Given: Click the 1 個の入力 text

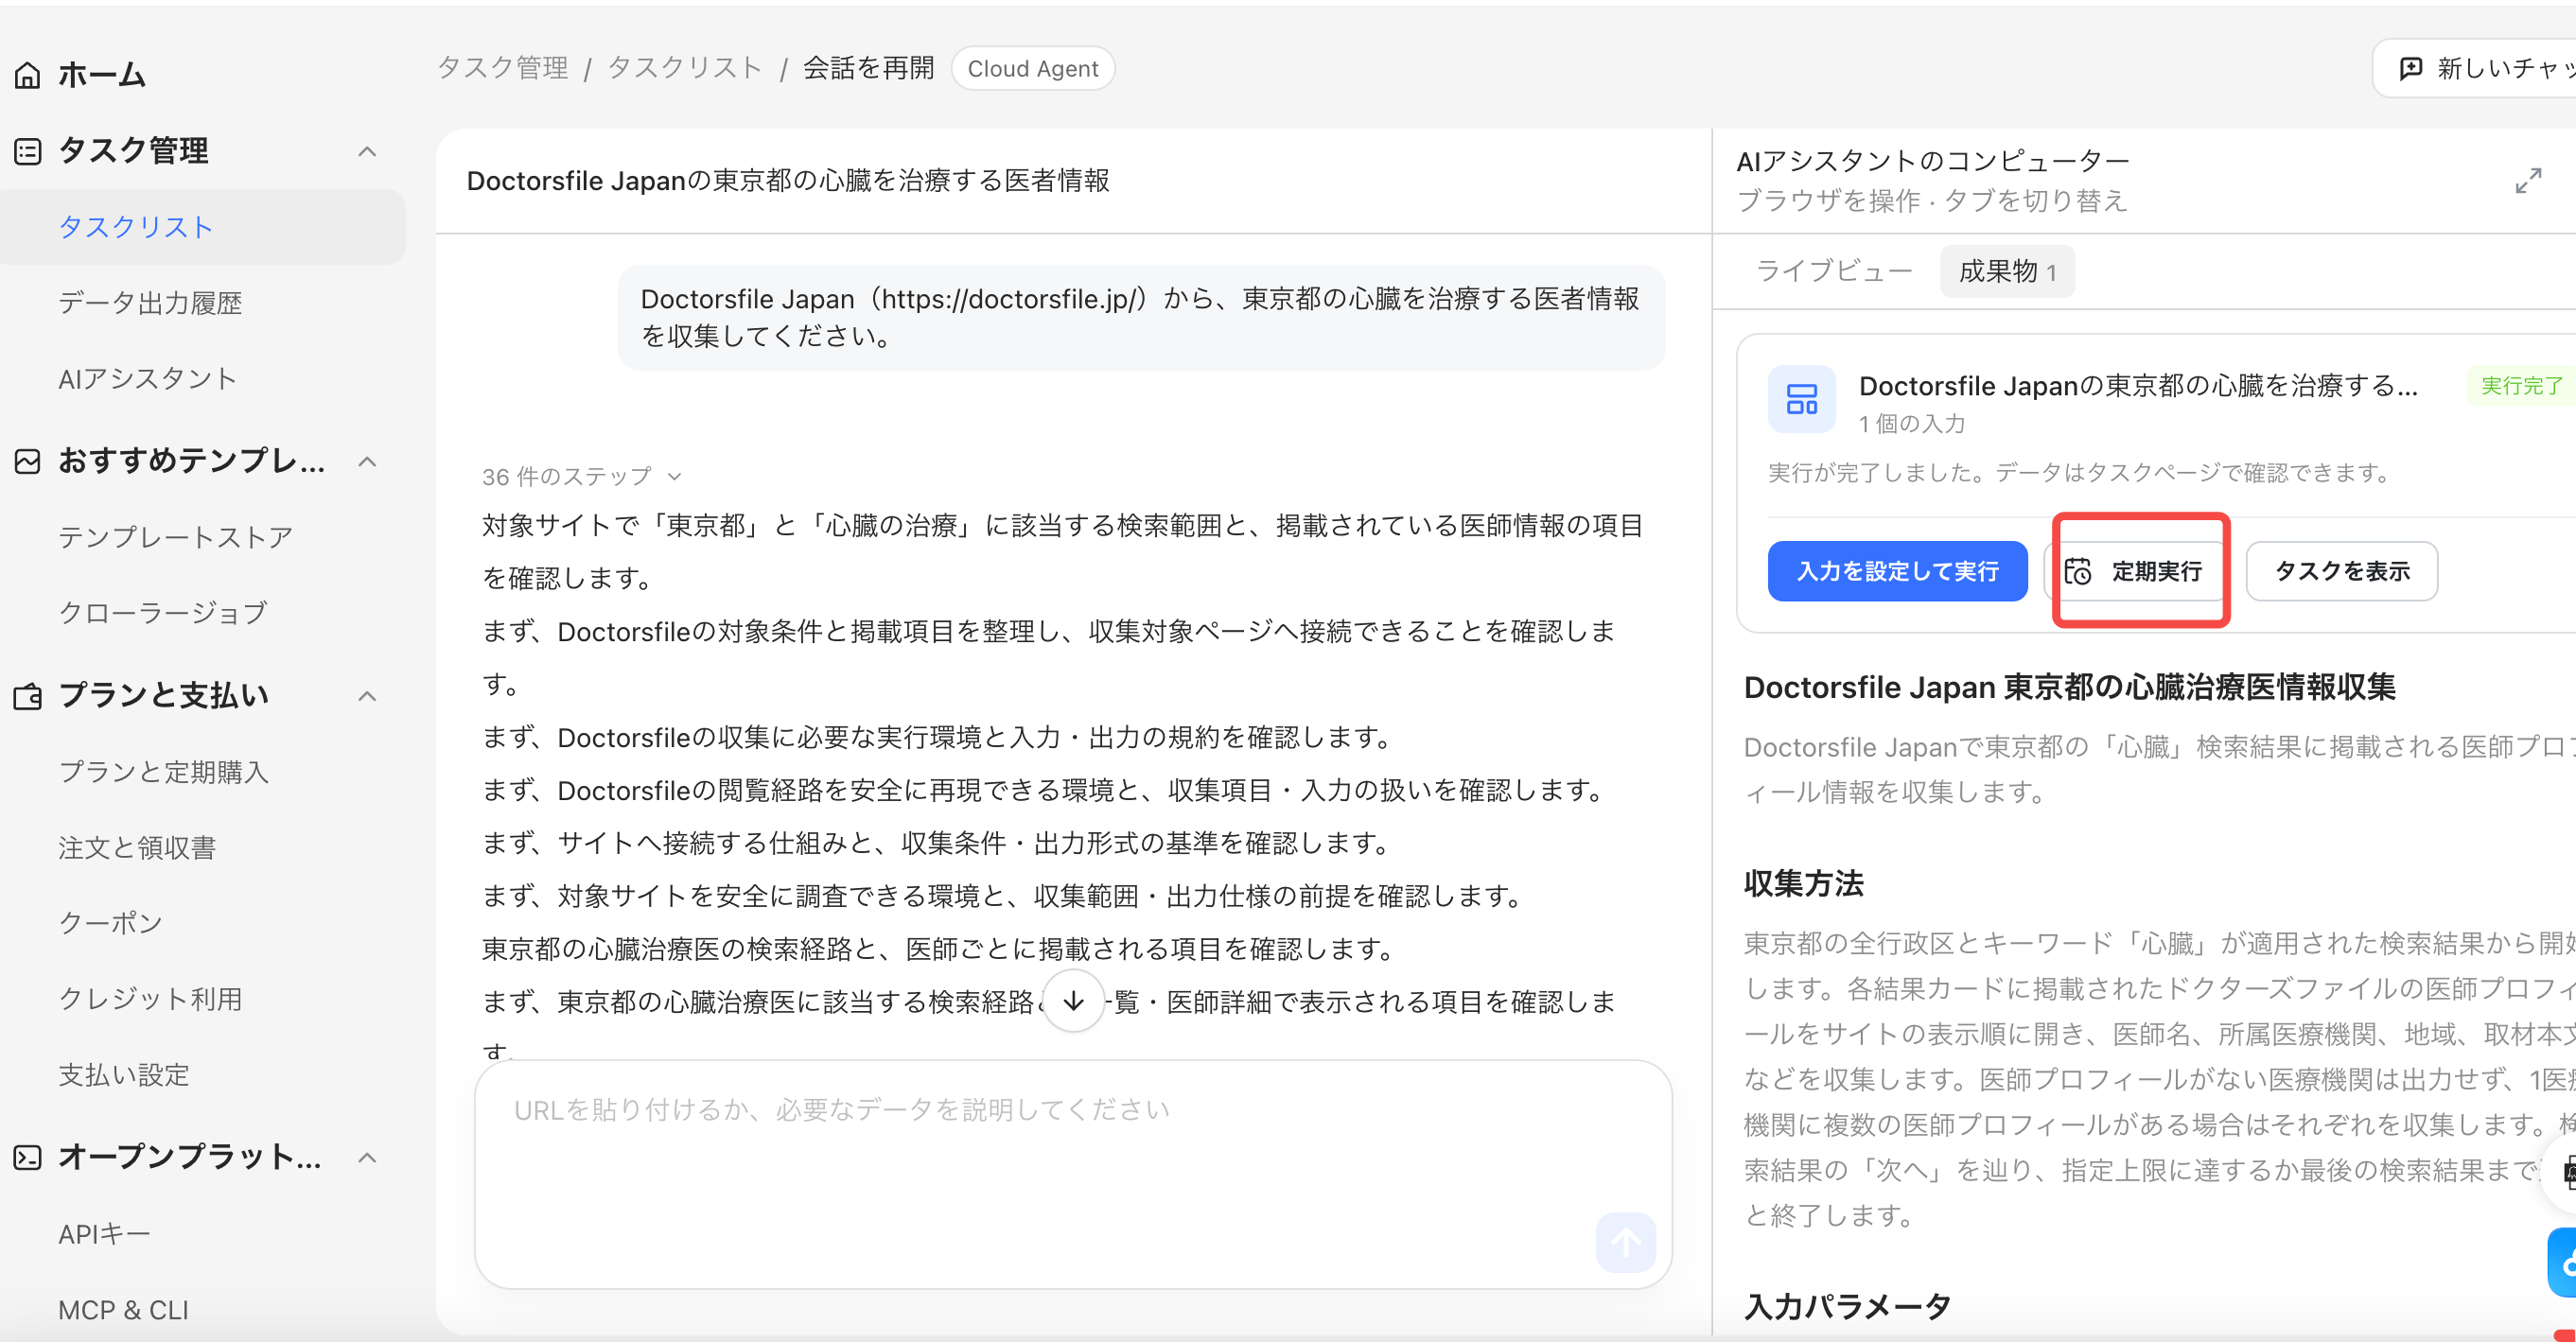Looking at the screenshot, I should coord(1912,424).
